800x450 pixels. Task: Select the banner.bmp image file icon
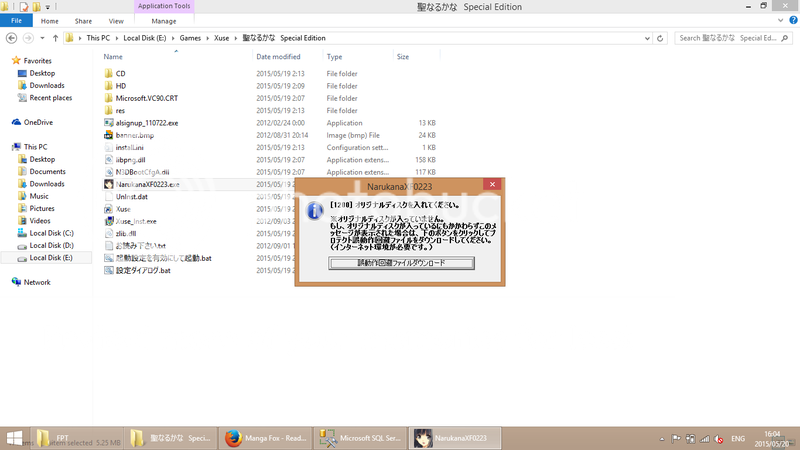(x=109, y=135)
